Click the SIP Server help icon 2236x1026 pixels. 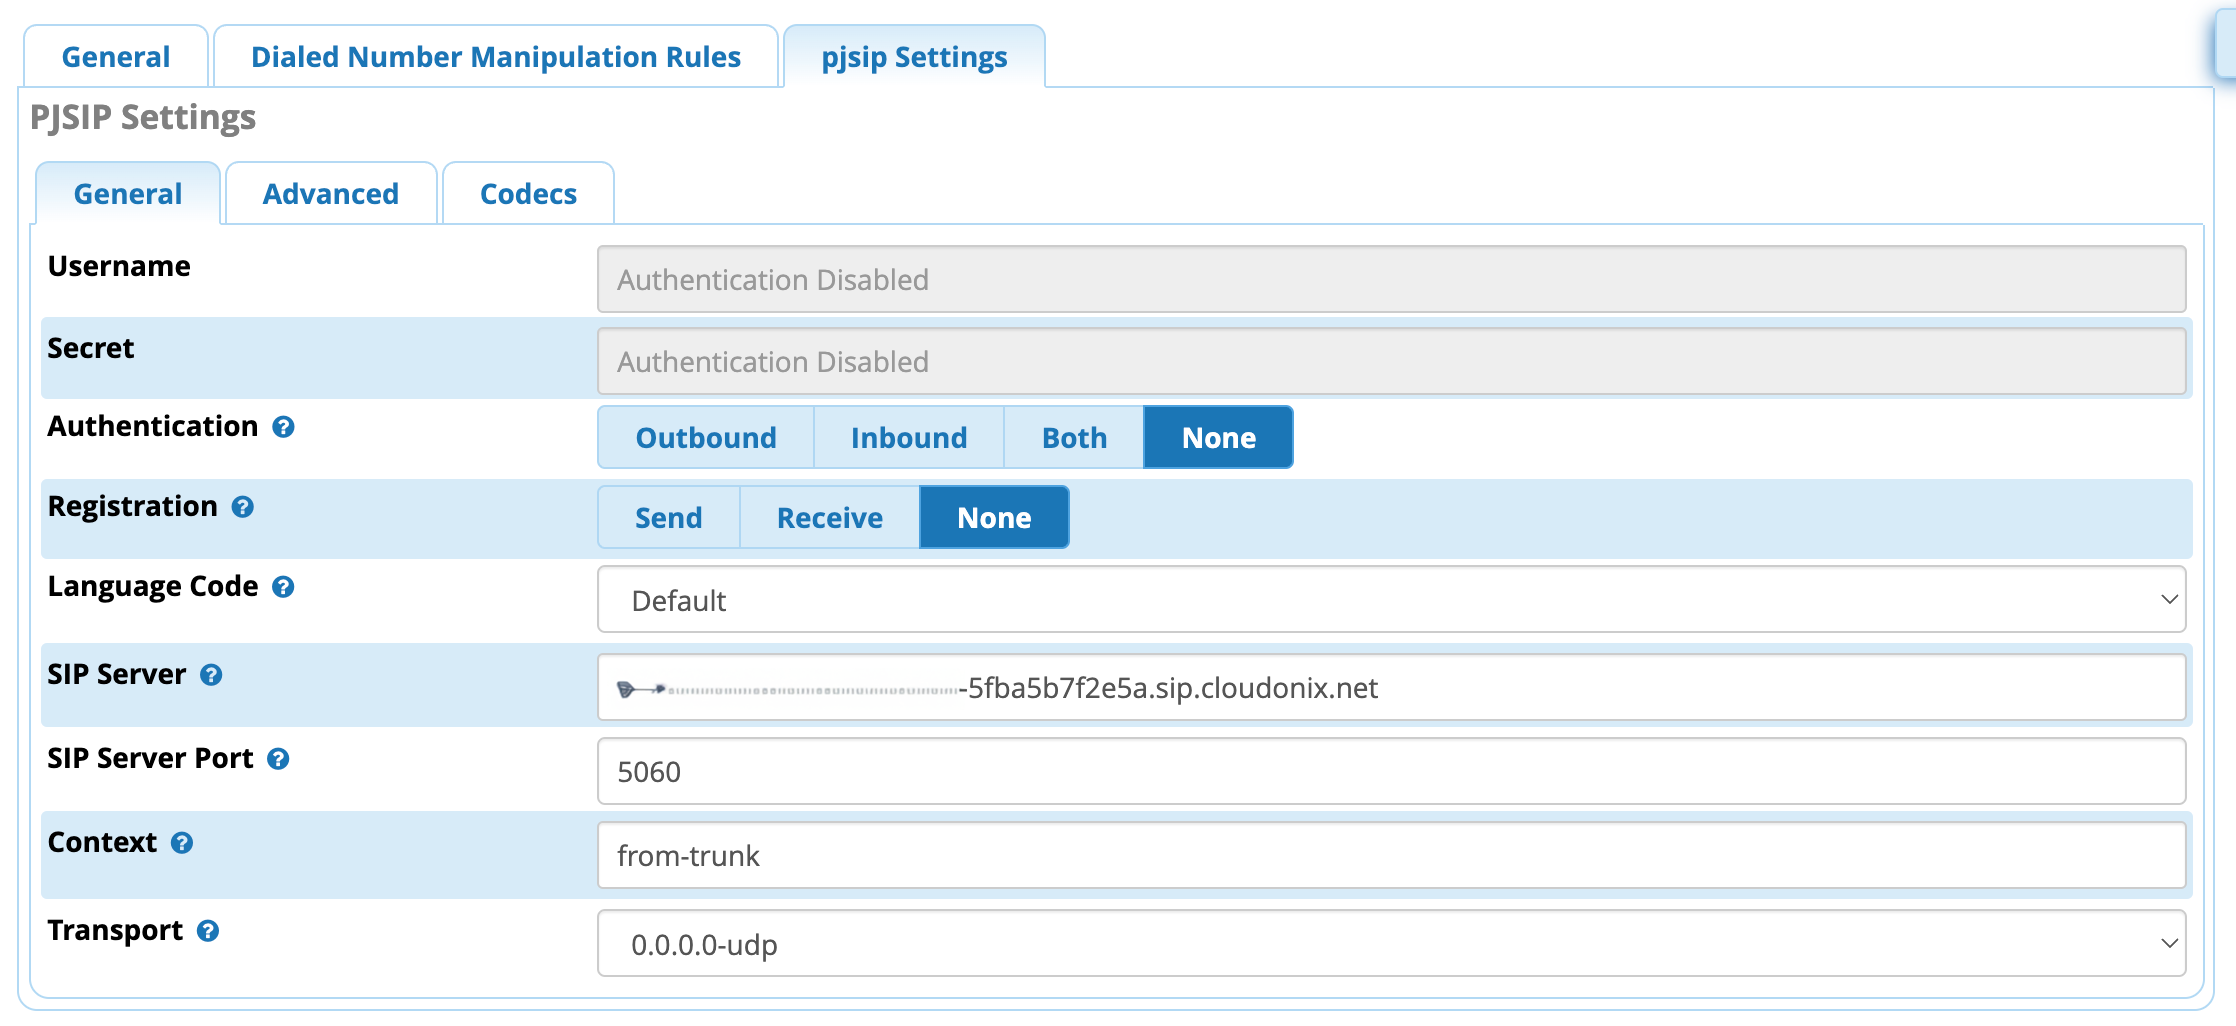pyautogui.click(x=211, y=675)
